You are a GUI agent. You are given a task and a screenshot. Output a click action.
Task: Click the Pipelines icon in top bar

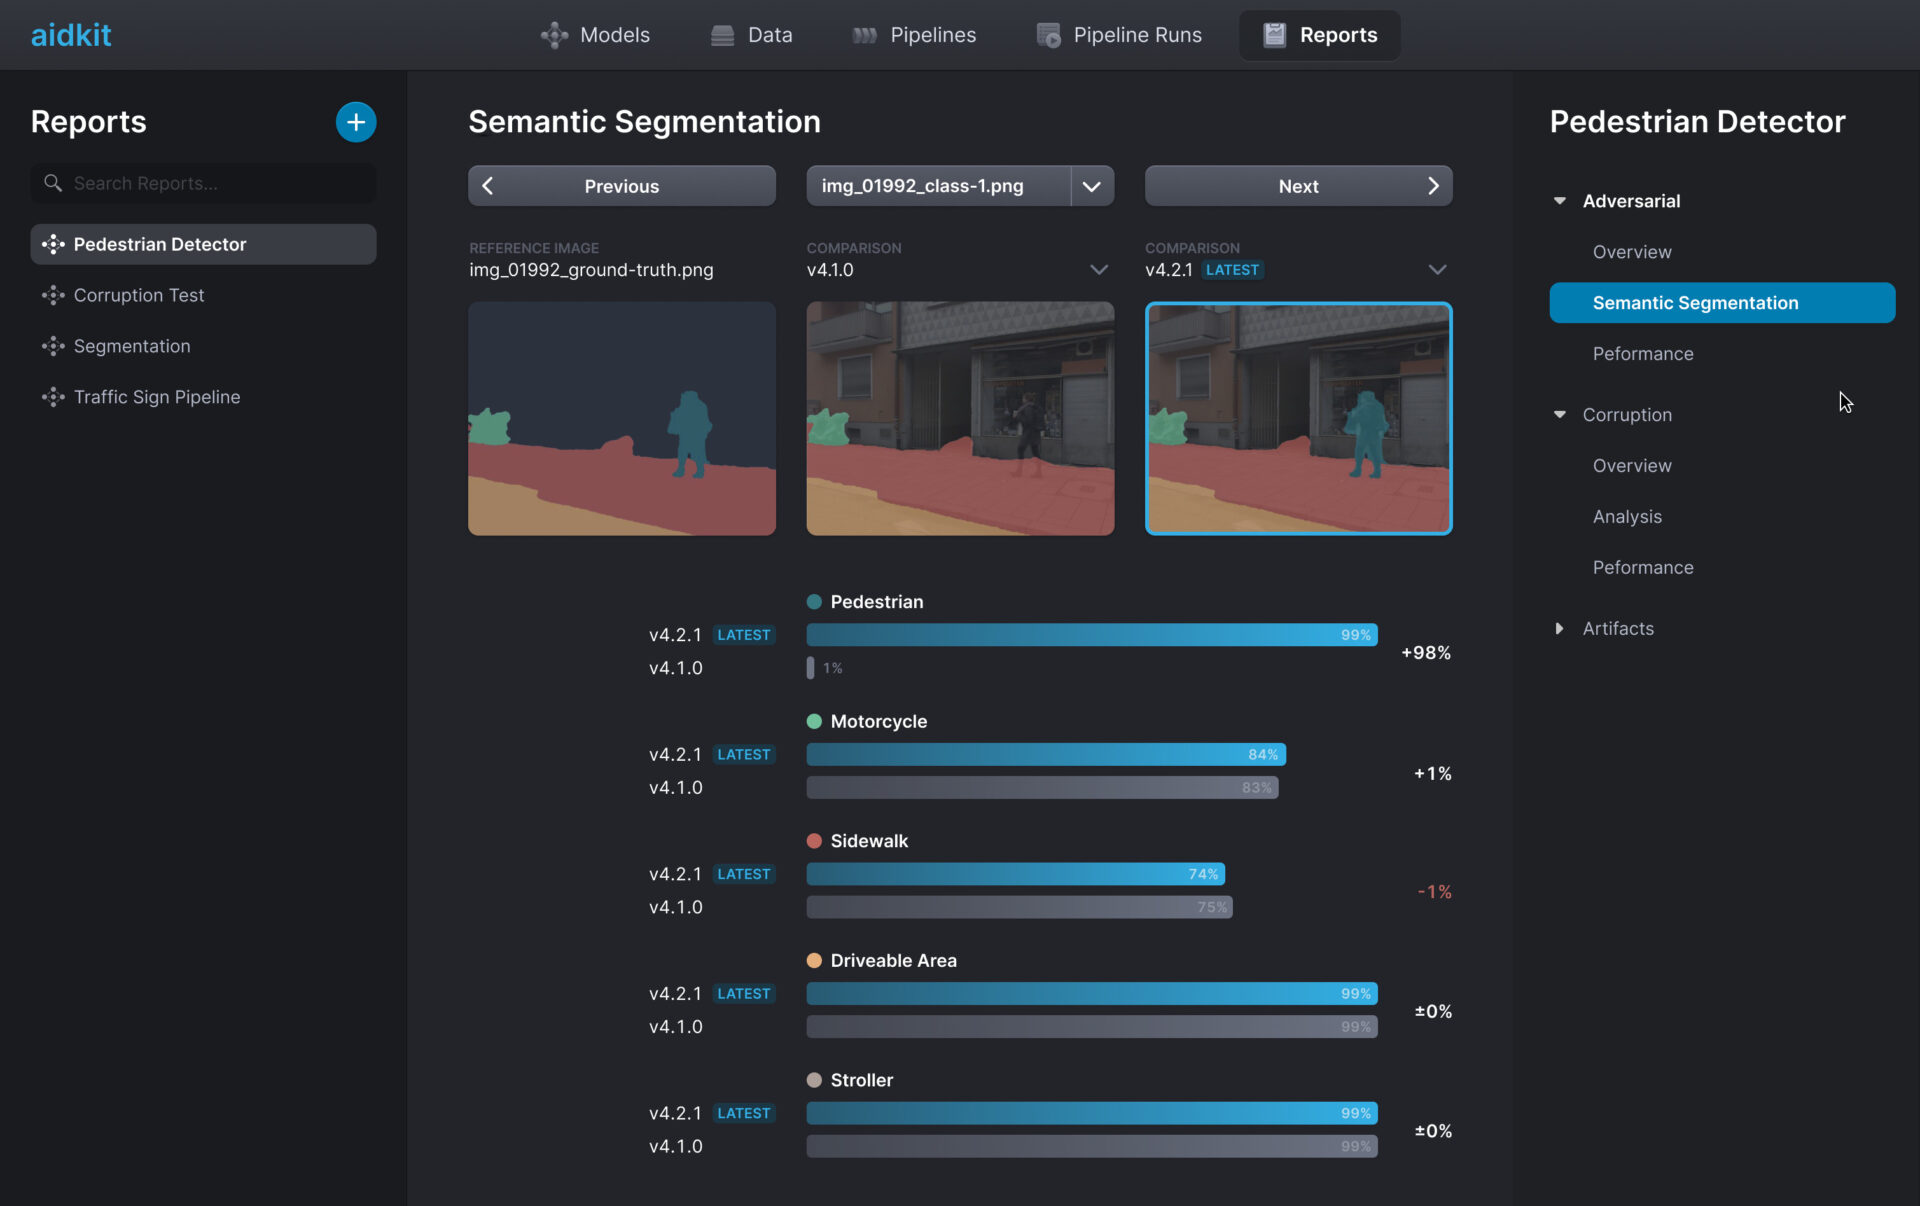[864, 35]
